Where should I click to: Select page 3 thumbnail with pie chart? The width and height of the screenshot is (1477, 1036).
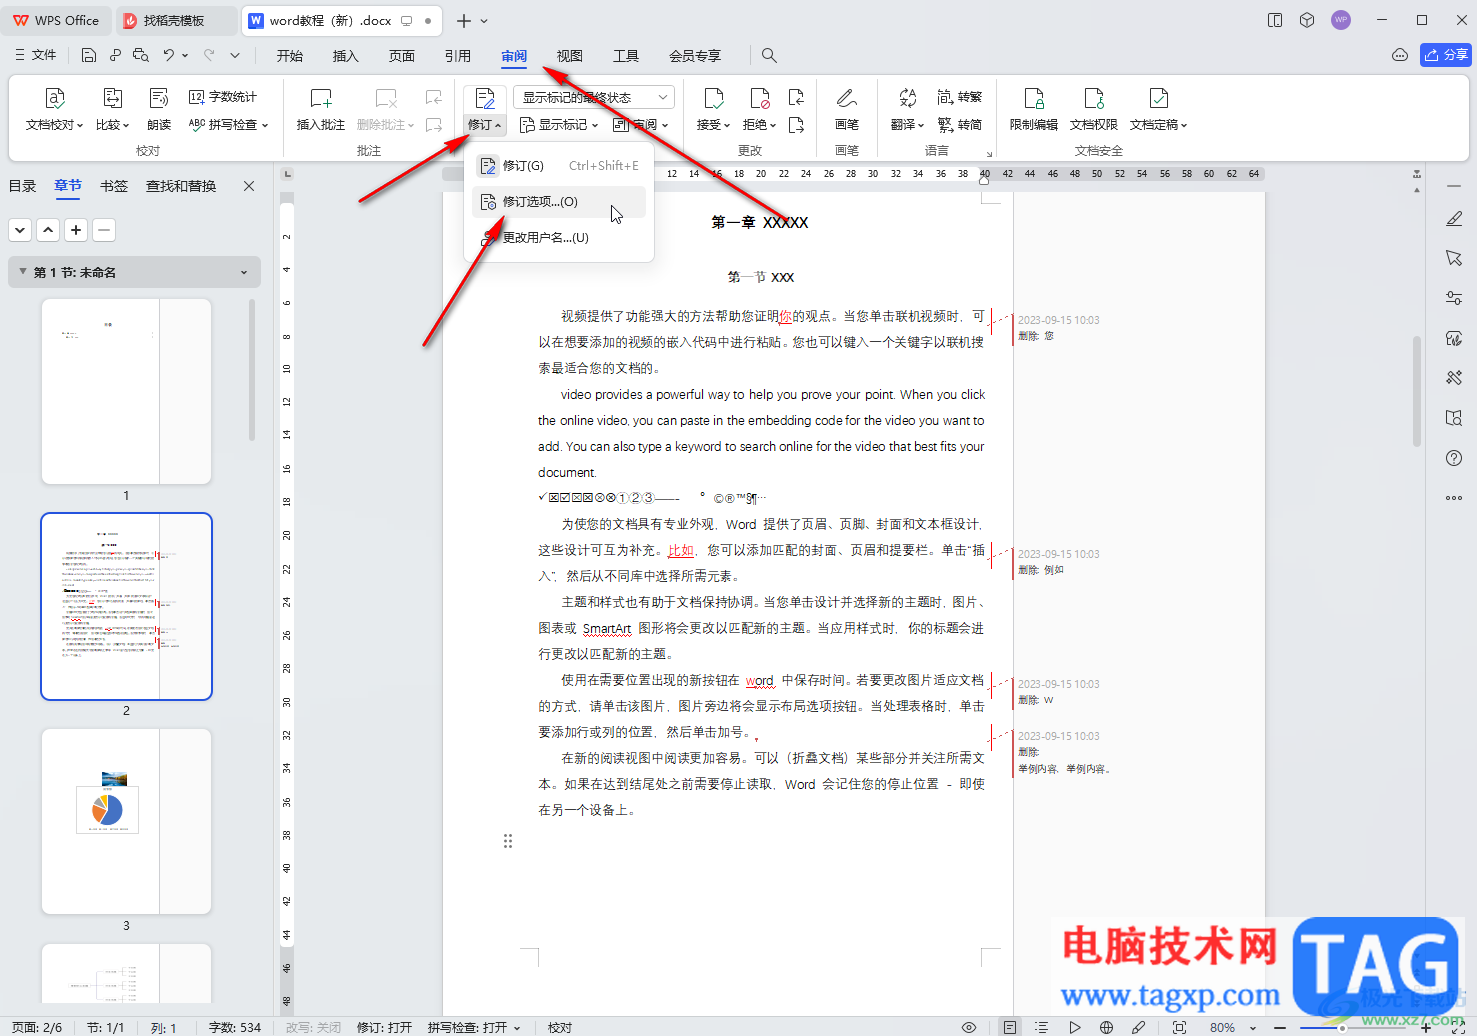127,821
